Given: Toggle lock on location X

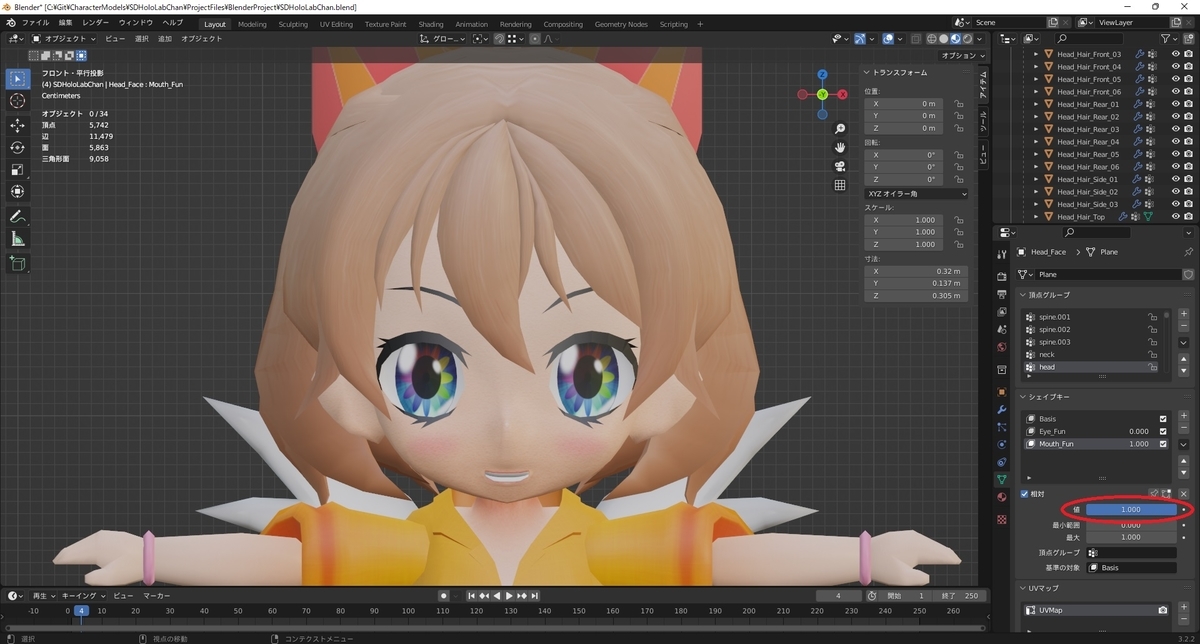Looking at the screenshot, I should [958, 103].
